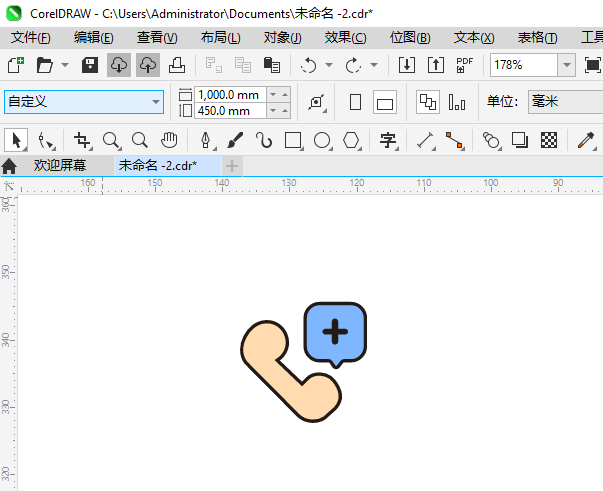Viewport: 603px width, 491px height.
Task: Toggle apply layout to current page only
Action: pos(457,102)
